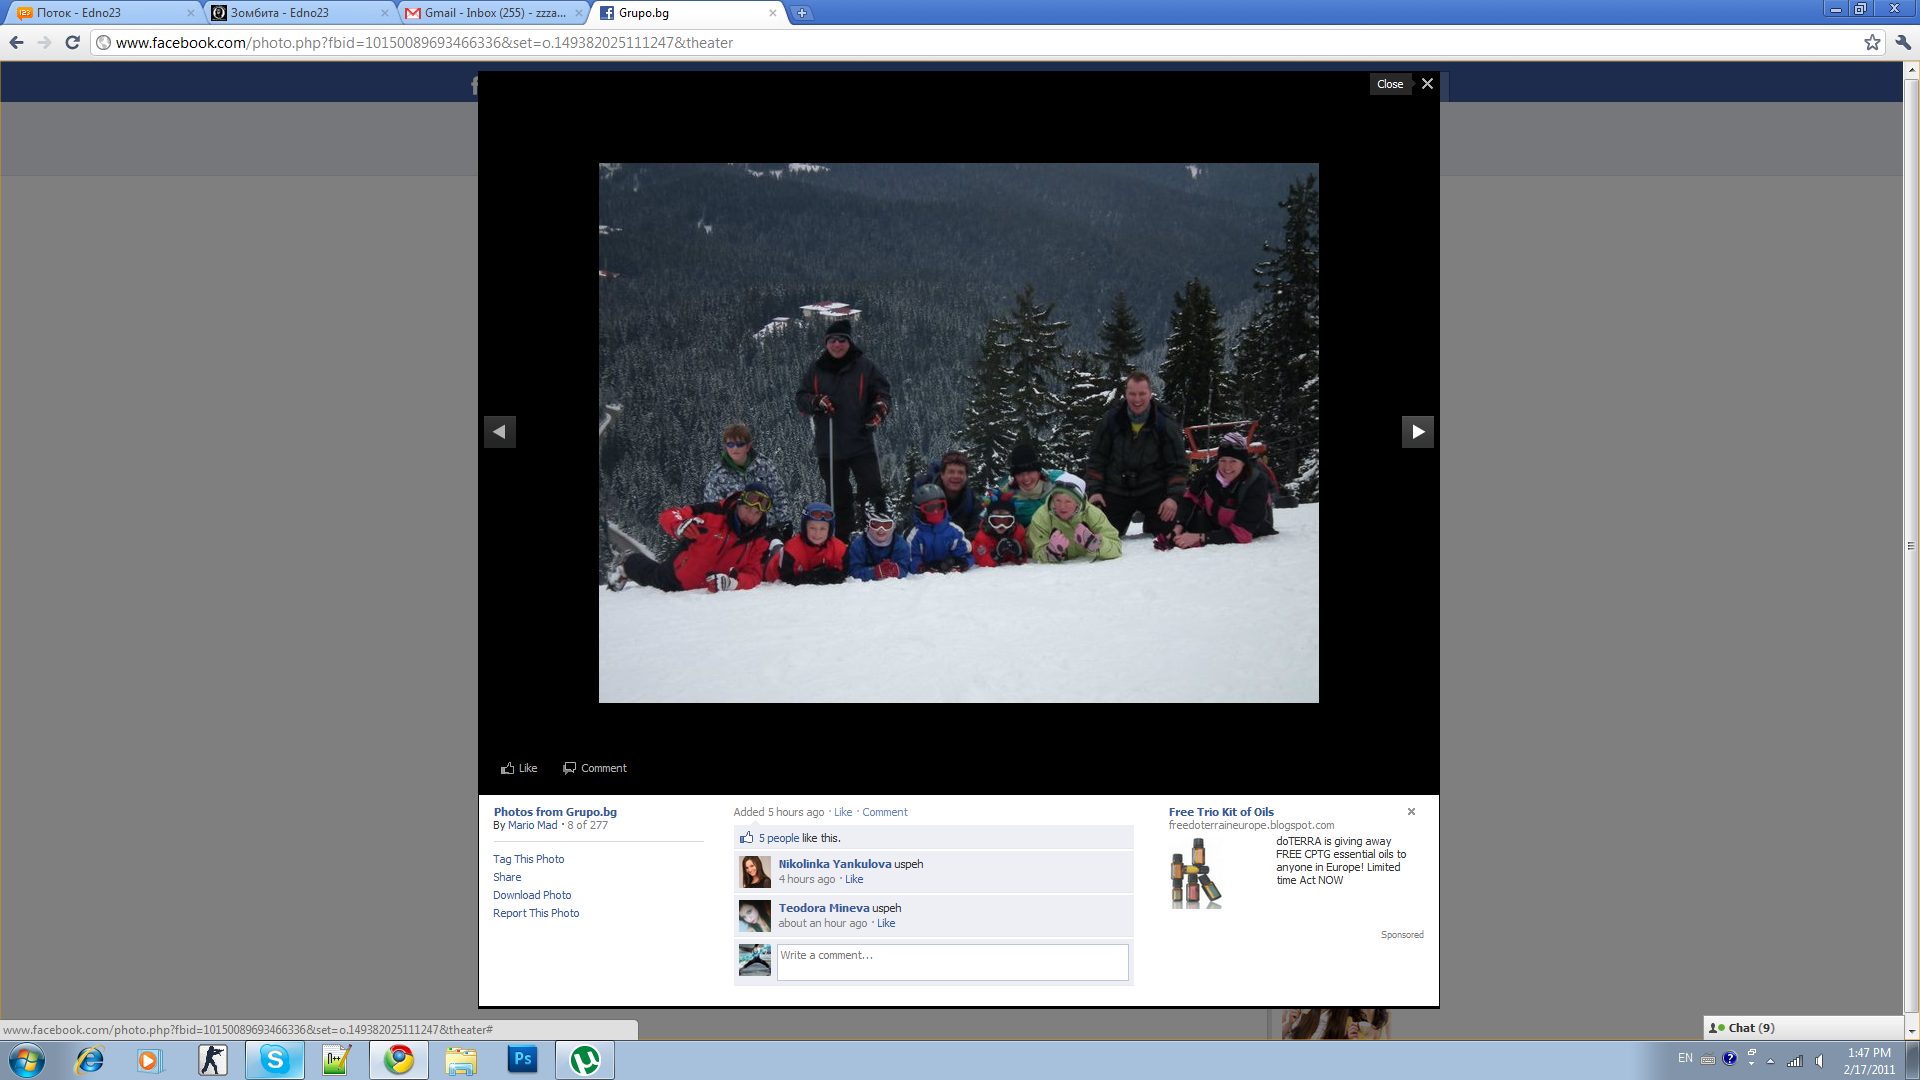Dismiss the Free Trio Kit ad

coord(1411,811)
